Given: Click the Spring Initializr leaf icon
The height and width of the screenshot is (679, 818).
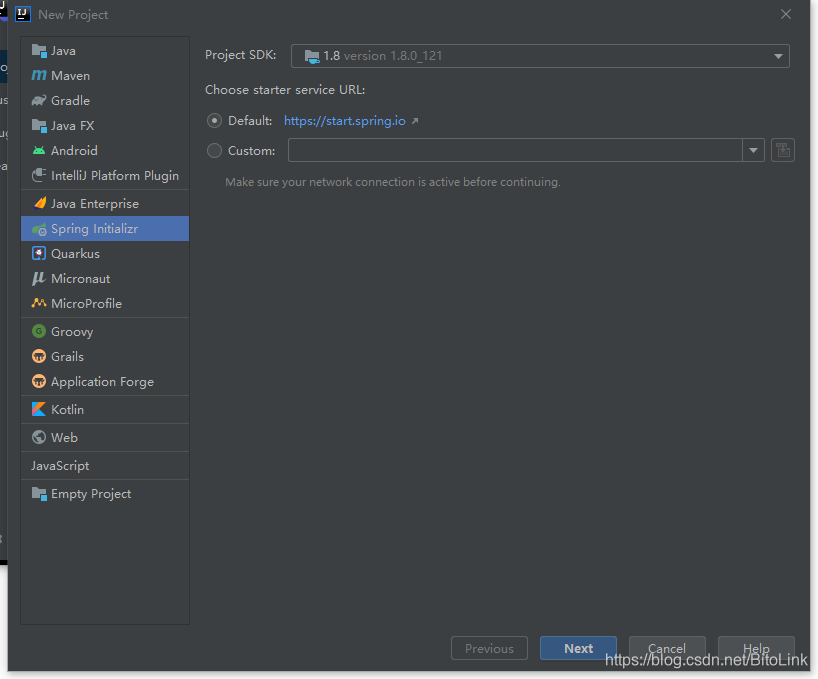Looking at the screenshot, I should (39, 229).
